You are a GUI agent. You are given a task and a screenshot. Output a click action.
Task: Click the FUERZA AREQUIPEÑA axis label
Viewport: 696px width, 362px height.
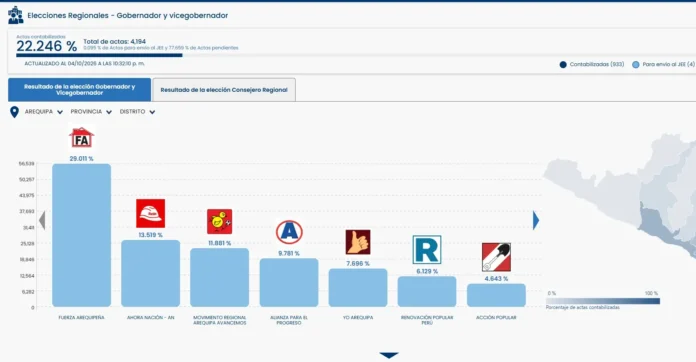coord(82,318)
